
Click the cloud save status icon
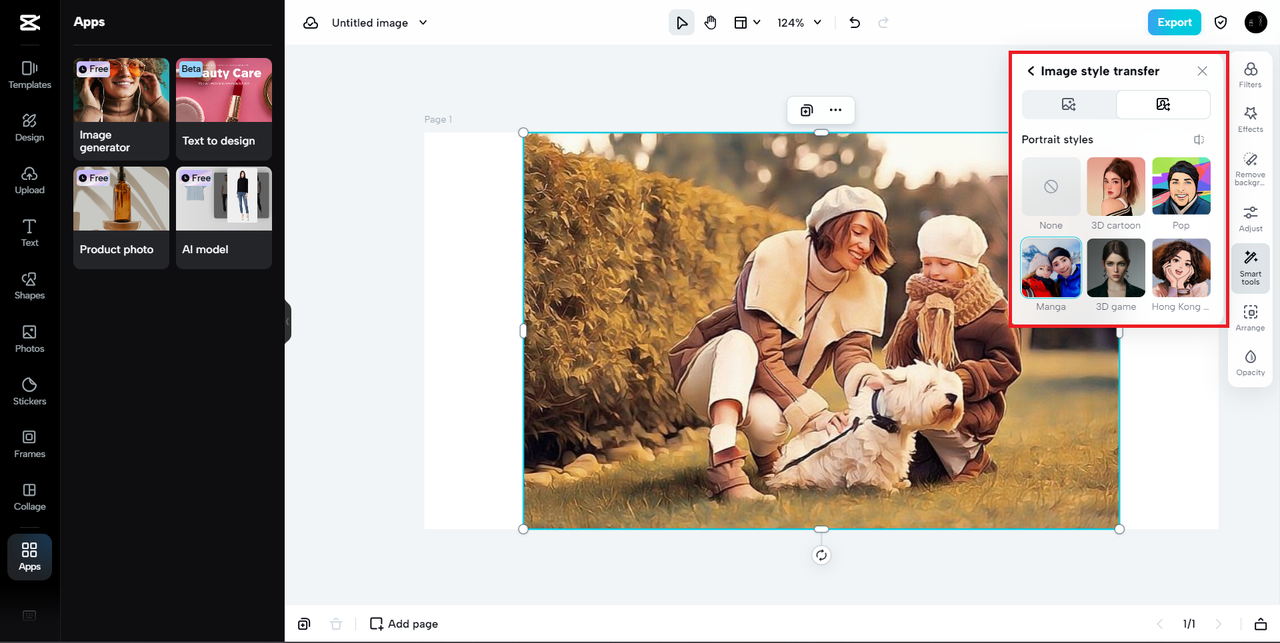pyautogui.click(x=311, y=23)
